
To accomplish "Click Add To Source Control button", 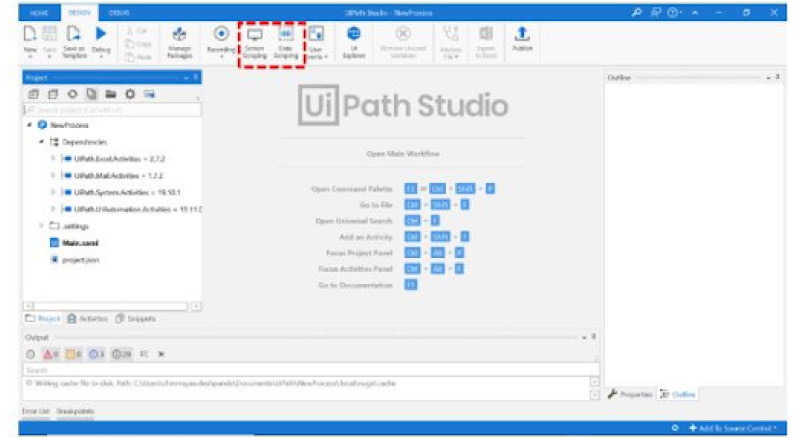I will click(x=733, y=428).
